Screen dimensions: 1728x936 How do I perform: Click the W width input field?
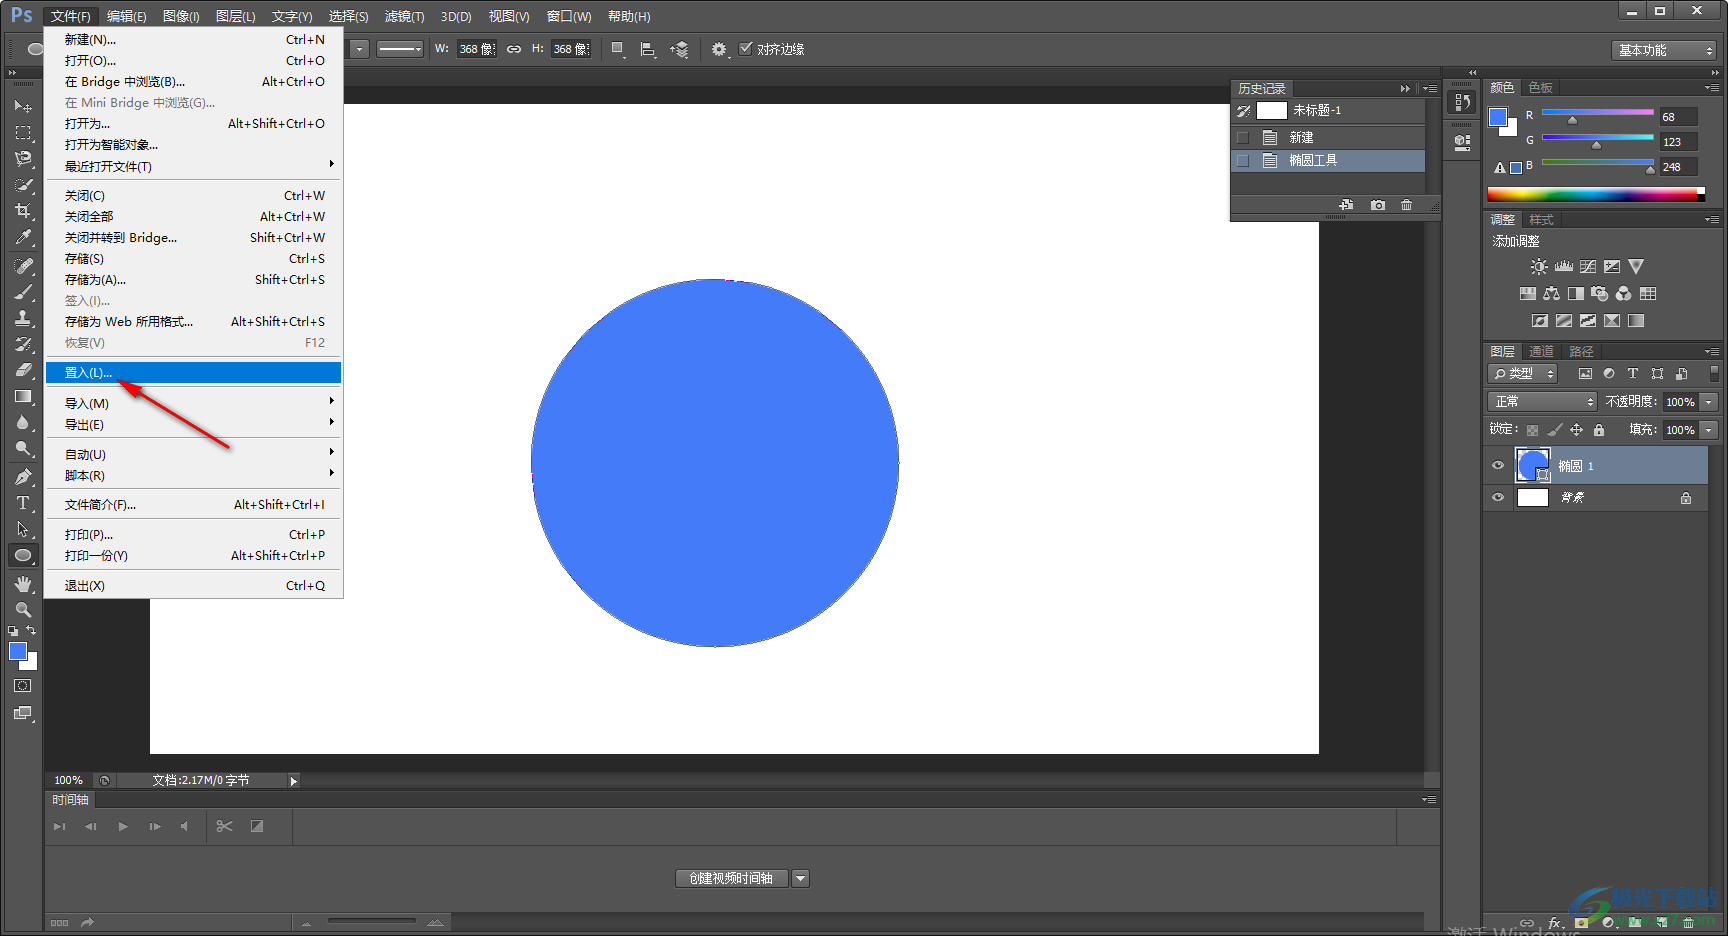click(476, 49)
